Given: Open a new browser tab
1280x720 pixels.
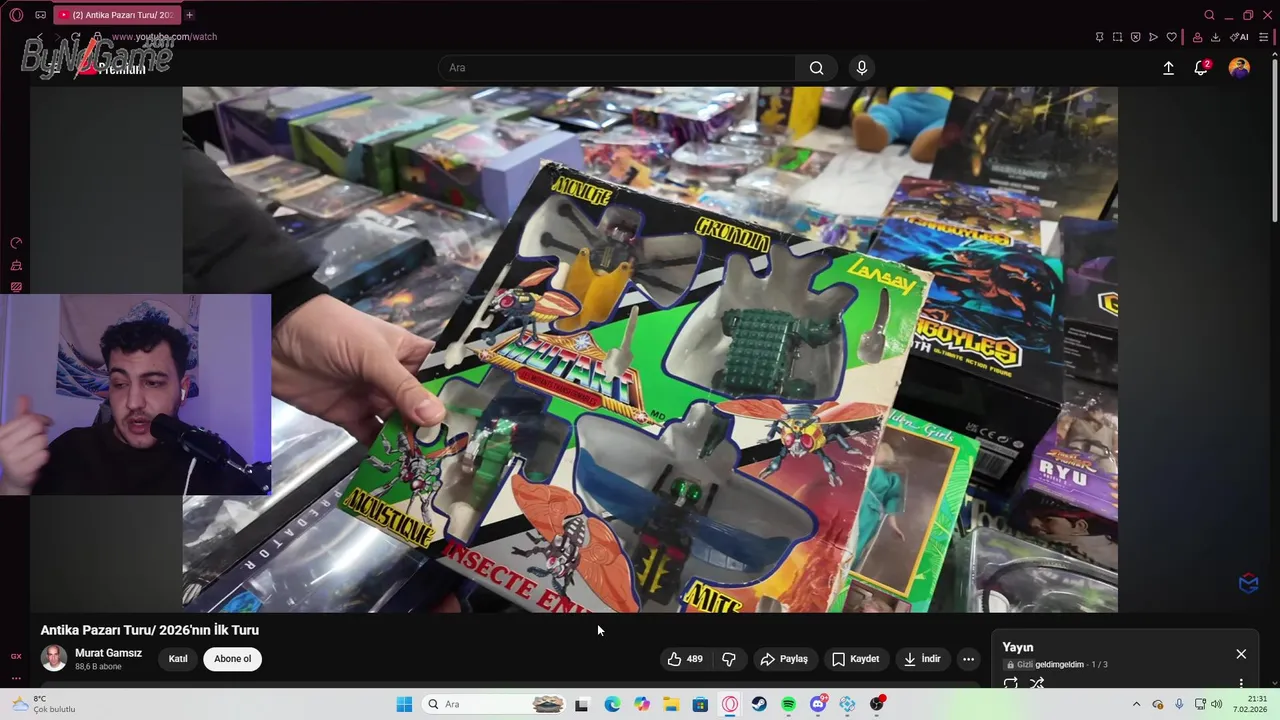Looking at the screenshot, I should [x=189, y=15].
